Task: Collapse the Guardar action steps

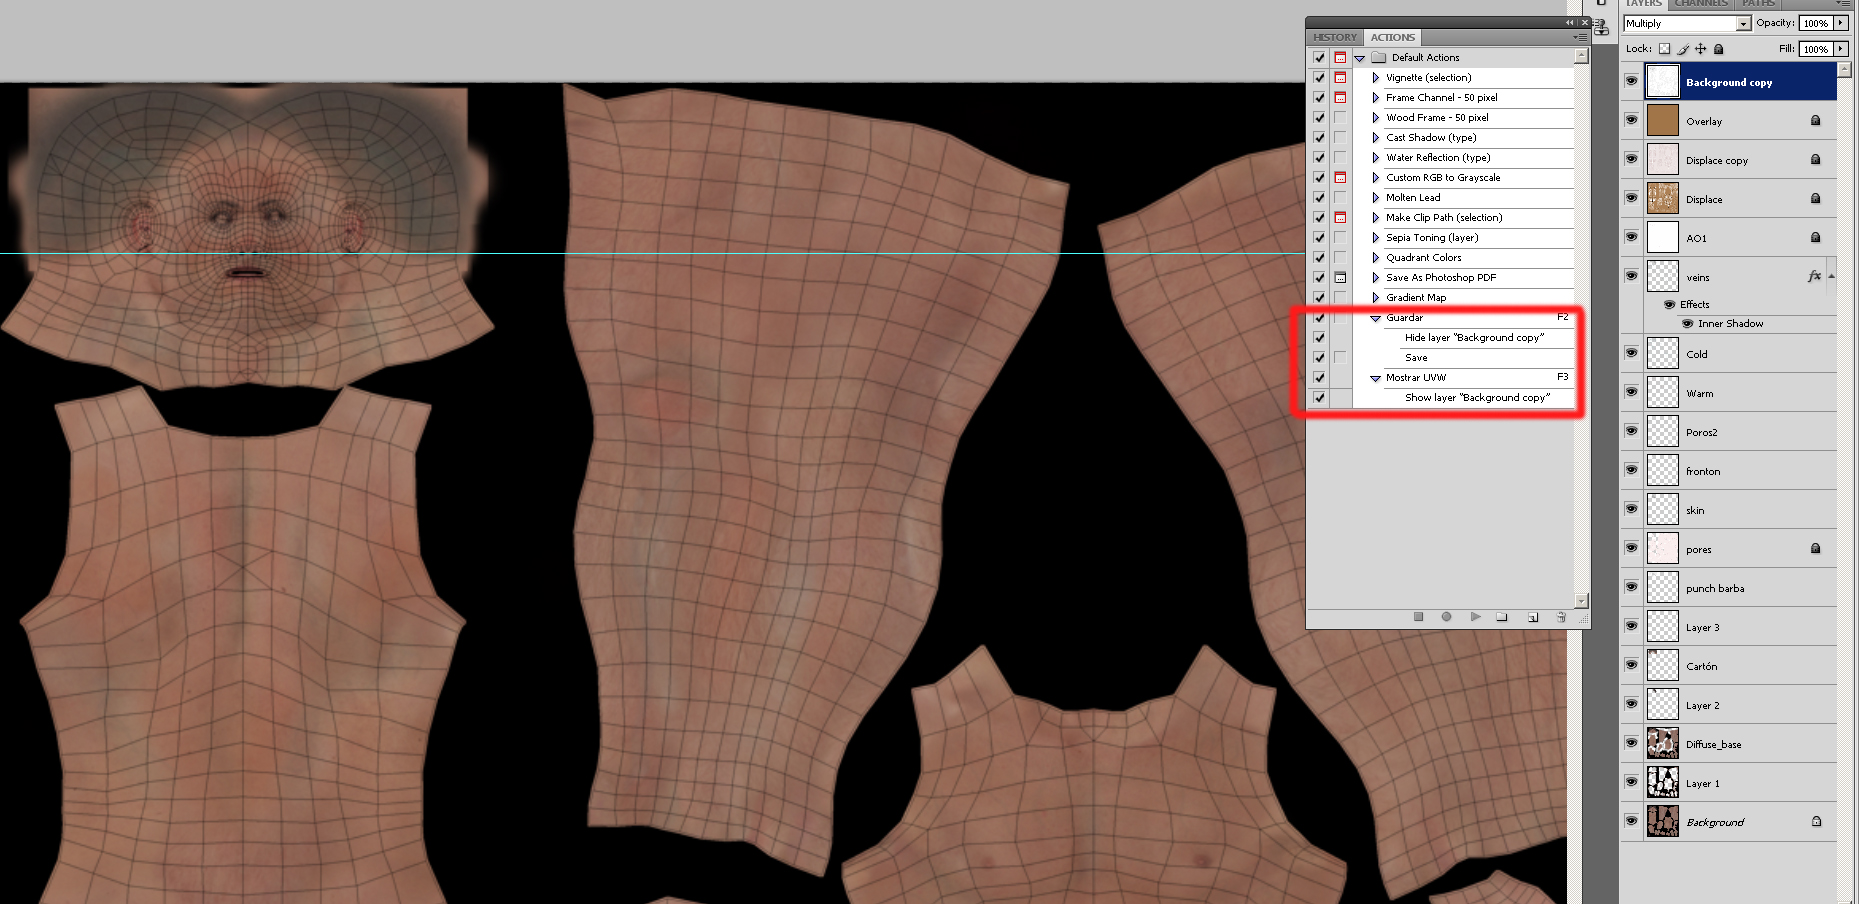Action: pos(1375,318)
